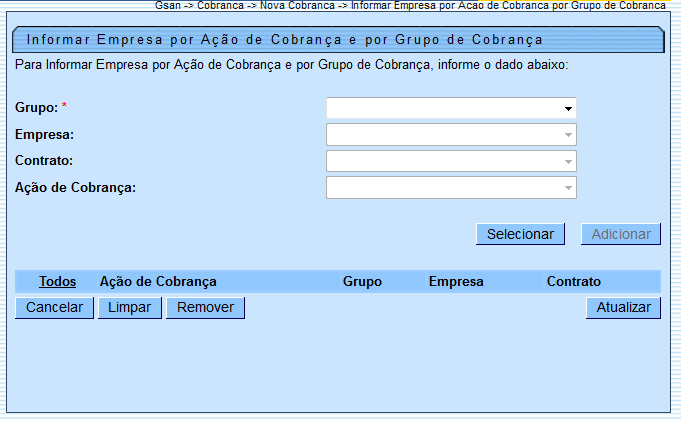Viewport: 681px width, 421px height.
Task: Click the Atualizar button
Action: pyautogui.click(x=623, y=308)
